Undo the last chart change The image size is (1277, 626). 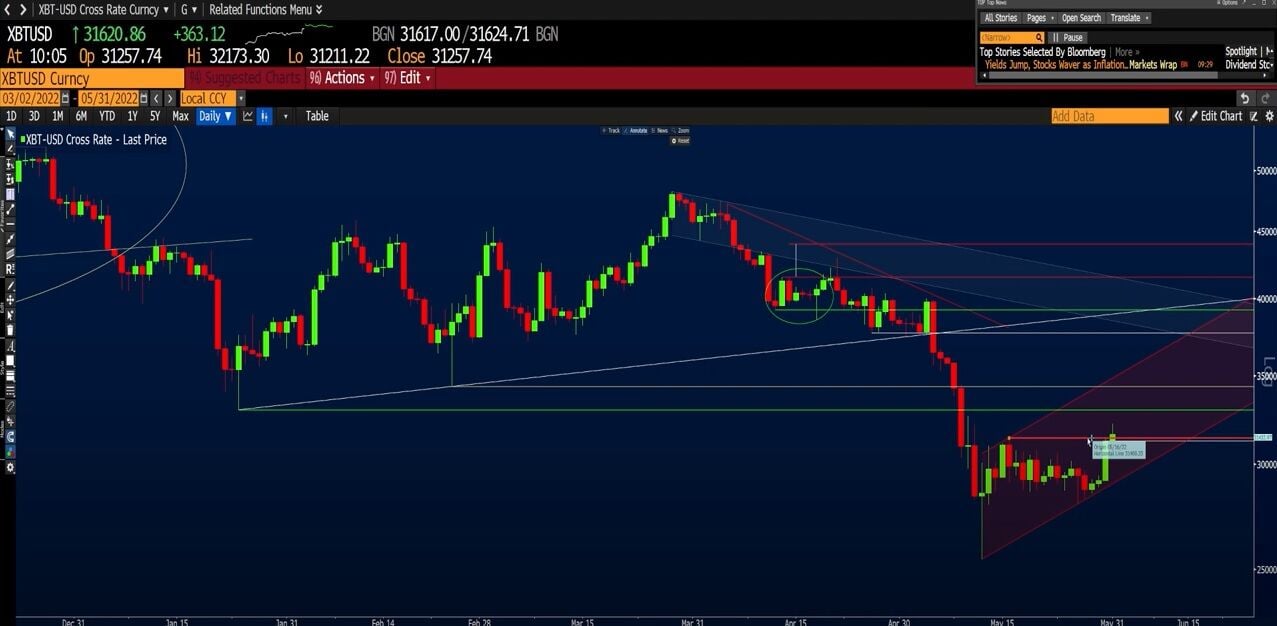tap(1245, 98)
